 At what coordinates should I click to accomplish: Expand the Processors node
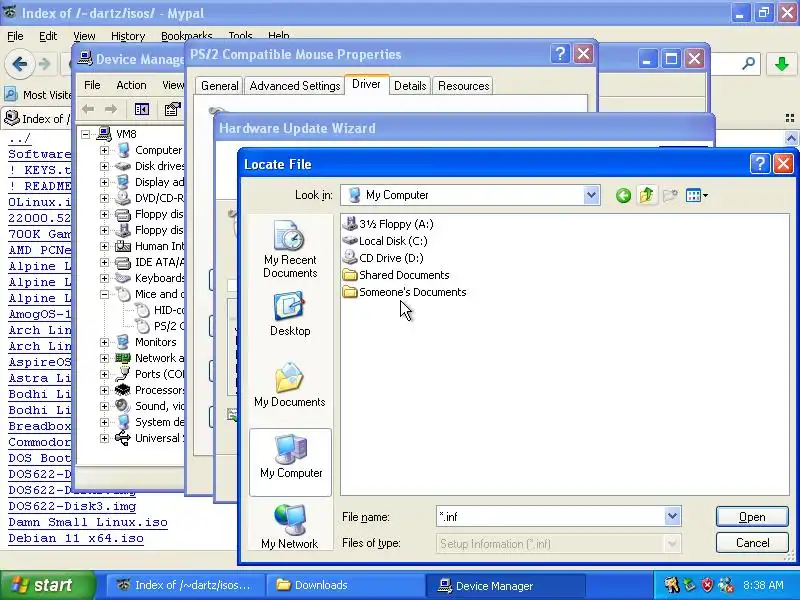pos(104,390)
